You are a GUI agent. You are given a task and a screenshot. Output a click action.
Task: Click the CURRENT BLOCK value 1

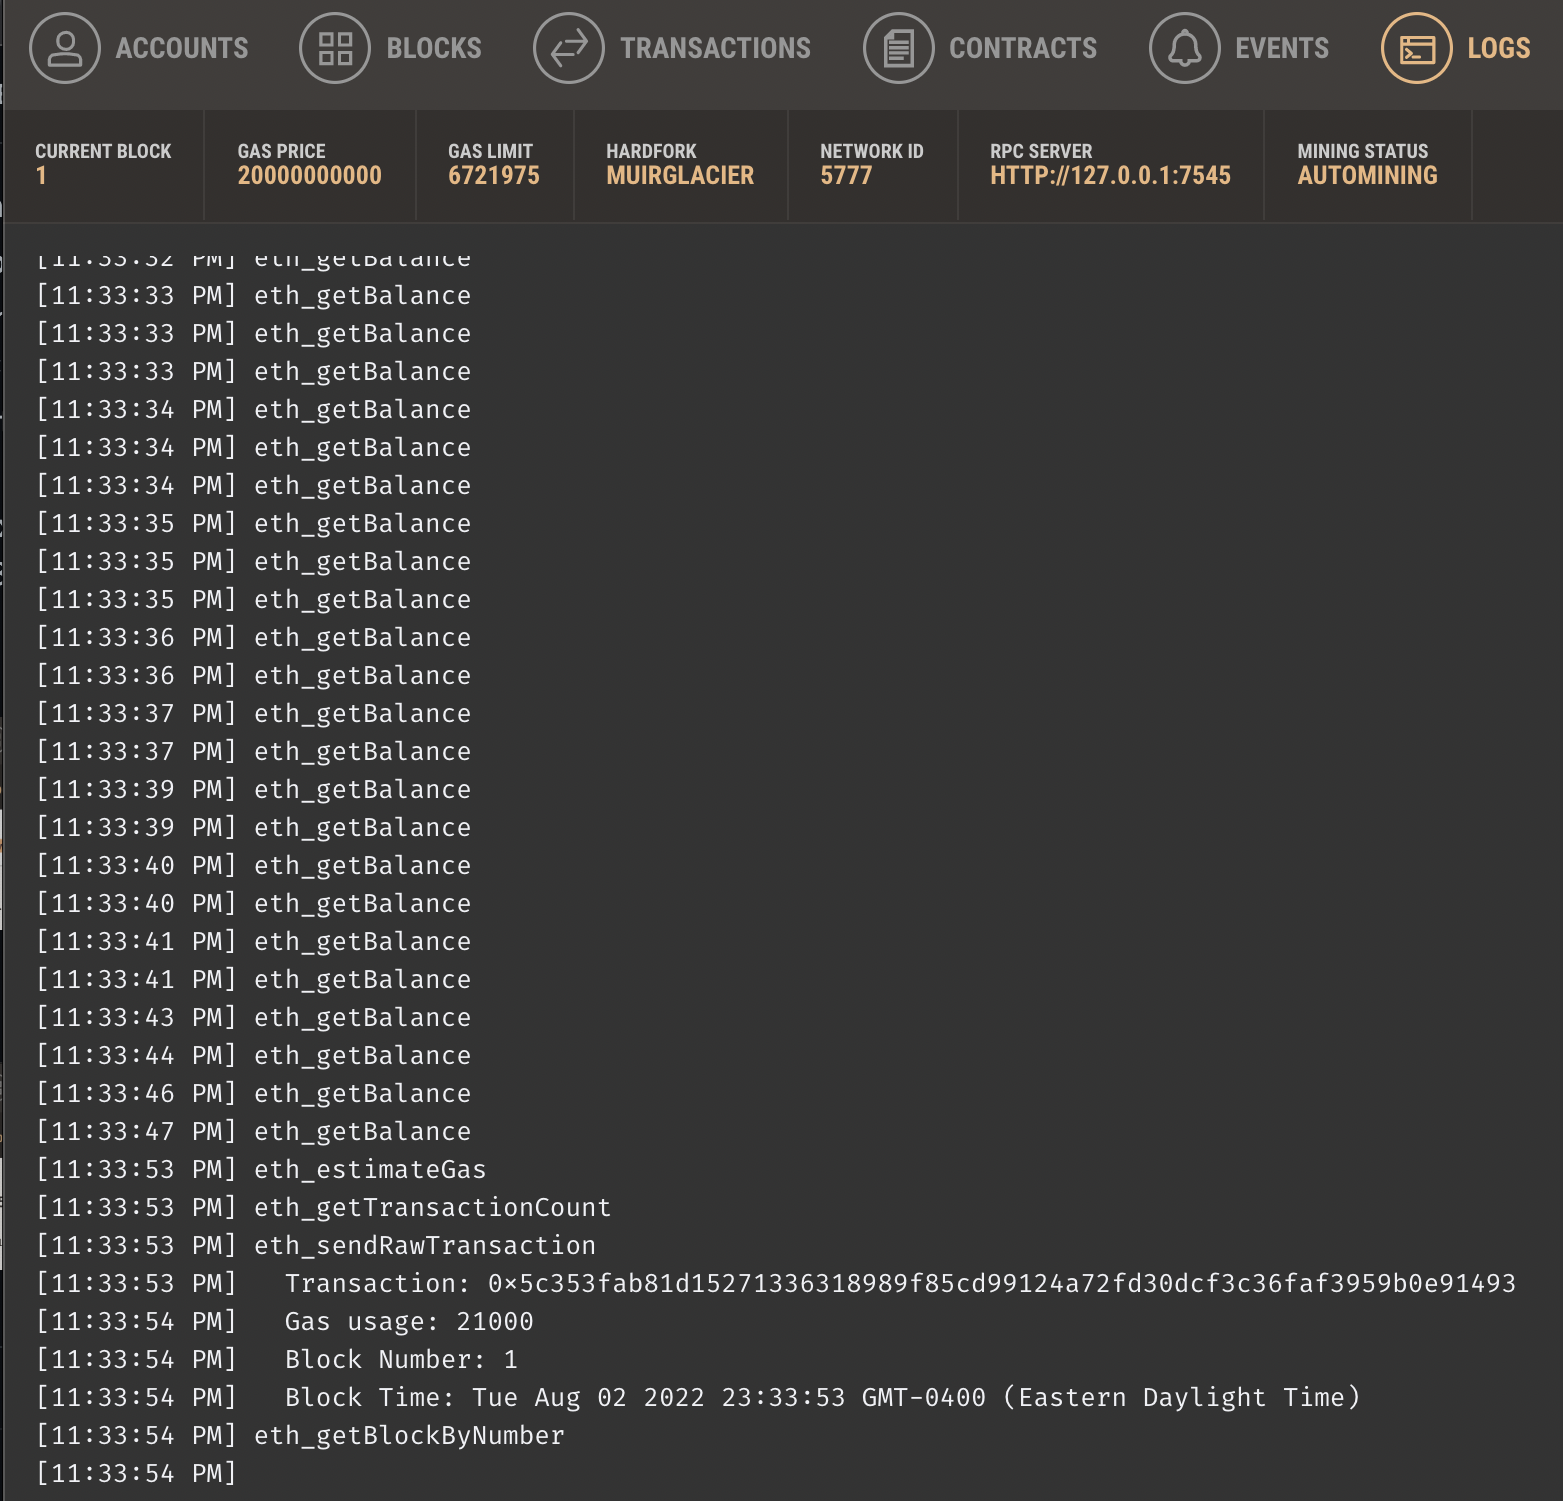41,176
